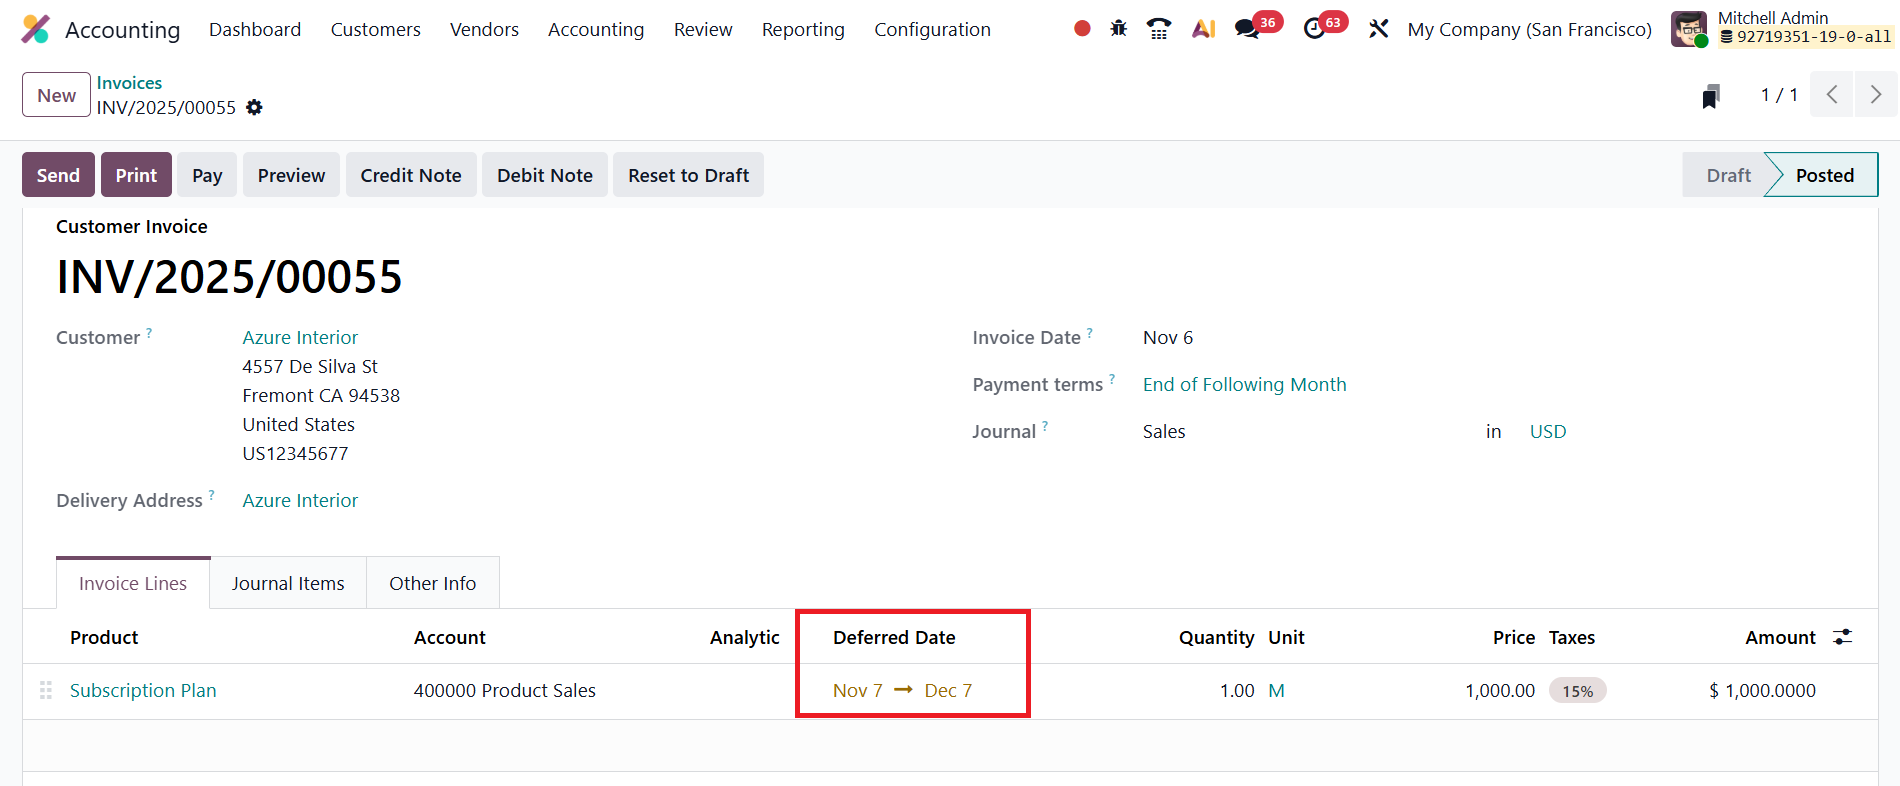The image size is (1900, 786).
Task: Toggle optional columns in the invoice lines table
Action: (x=1842, y=637)
